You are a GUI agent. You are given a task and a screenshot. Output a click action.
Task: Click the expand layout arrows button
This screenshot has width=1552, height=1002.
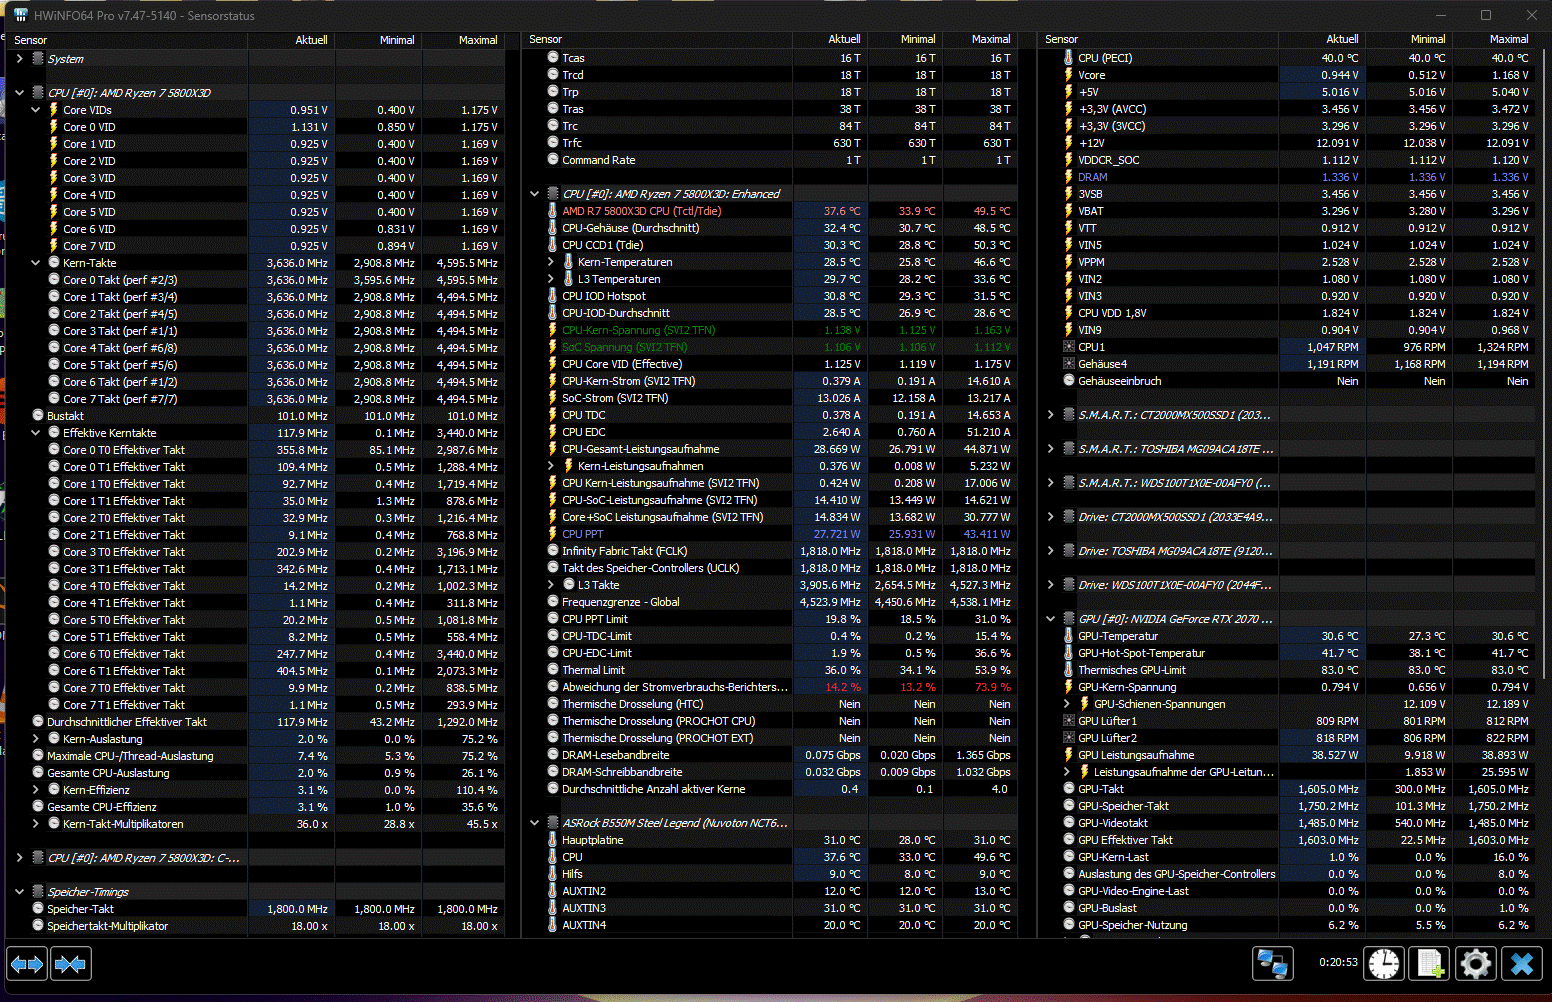[27, 964]
